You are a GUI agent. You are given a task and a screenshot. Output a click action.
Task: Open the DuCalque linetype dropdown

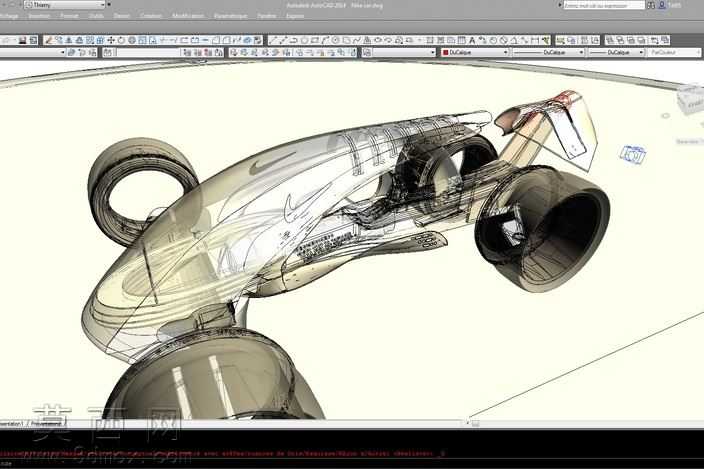coord(548,53)
